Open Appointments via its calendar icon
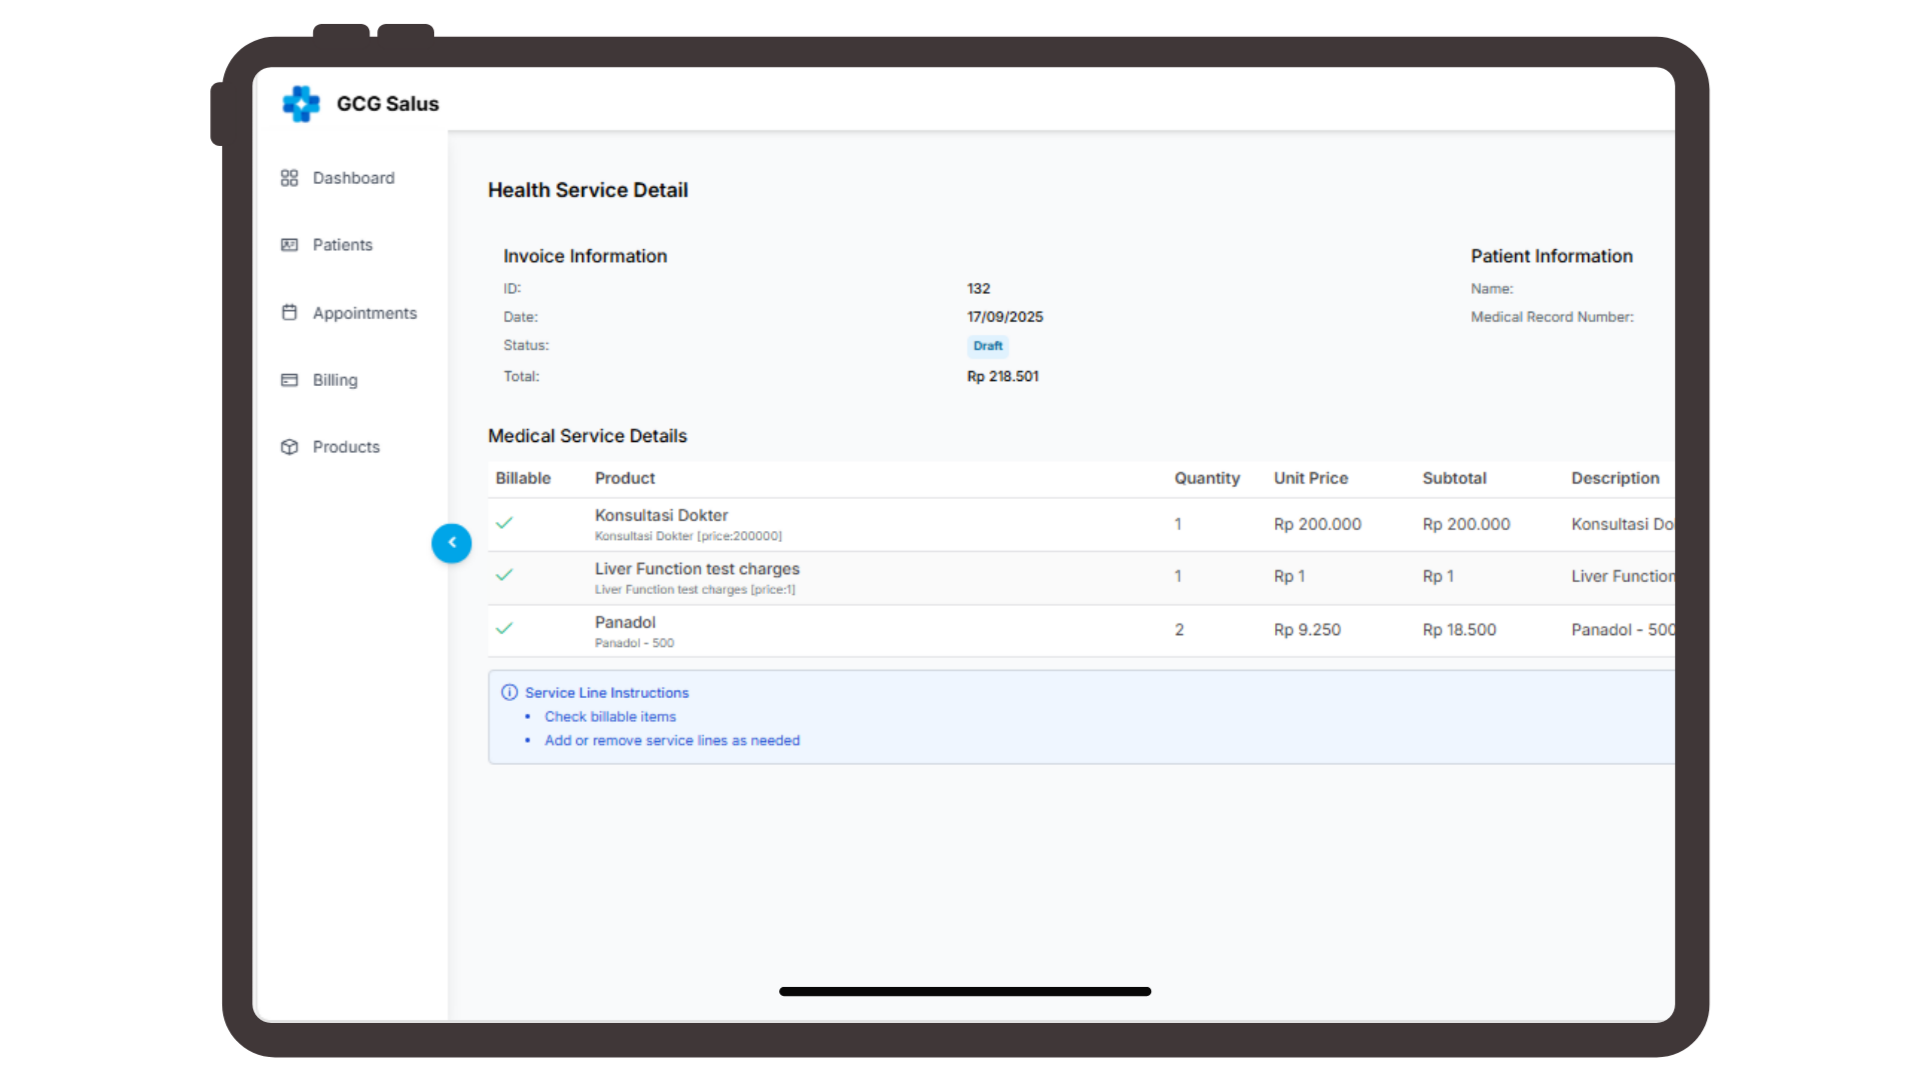 pyautogui.click(x=290, y=312)
